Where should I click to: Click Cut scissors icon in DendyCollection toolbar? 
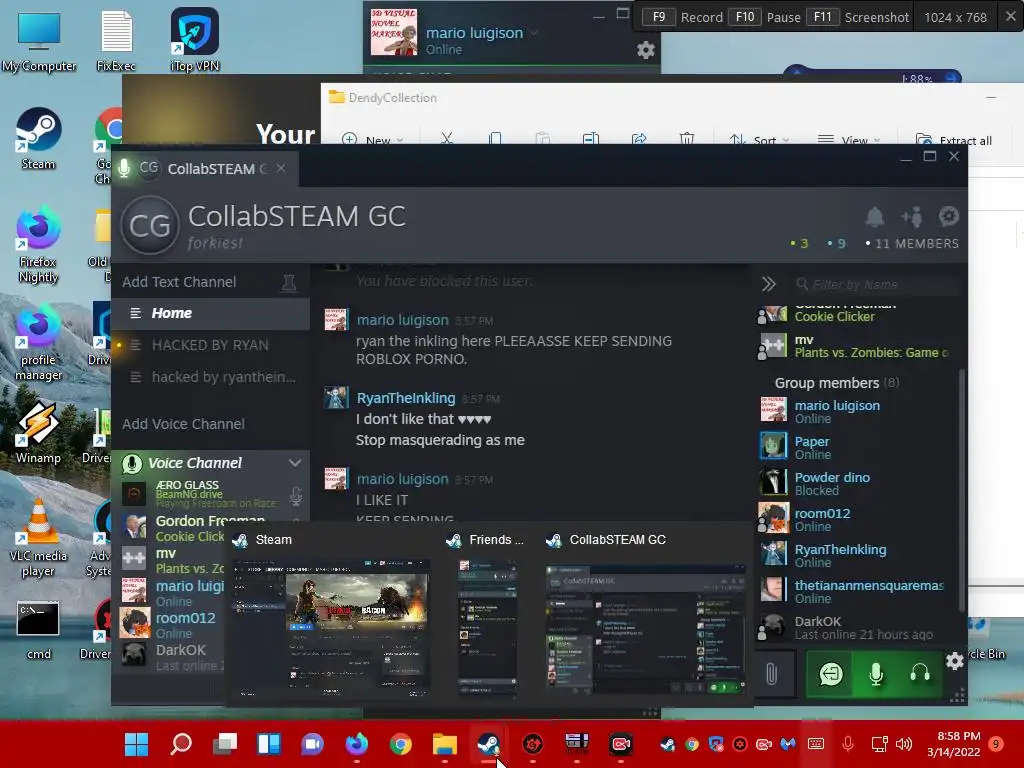[447, 139]
